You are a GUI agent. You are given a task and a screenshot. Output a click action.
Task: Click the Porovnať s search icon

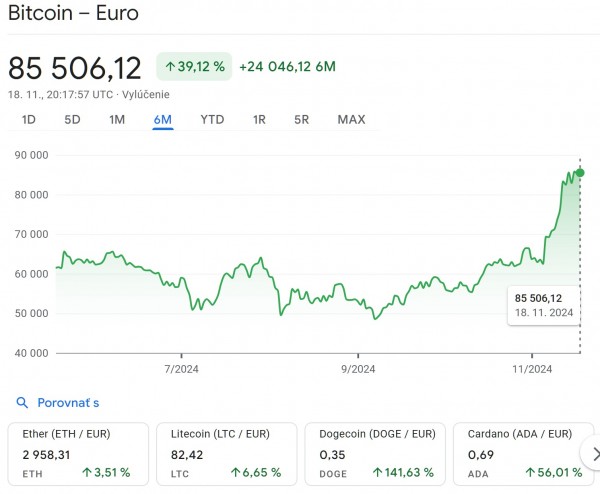coord(22,403)
